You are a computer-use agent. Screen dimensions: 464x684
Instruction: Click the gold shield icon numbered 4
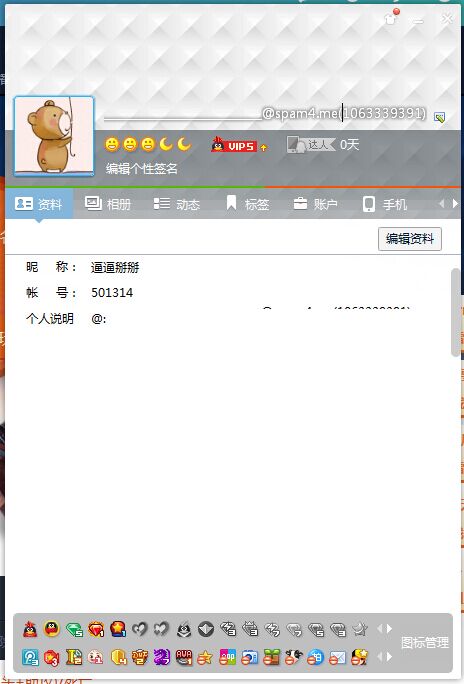pos(118,657)
